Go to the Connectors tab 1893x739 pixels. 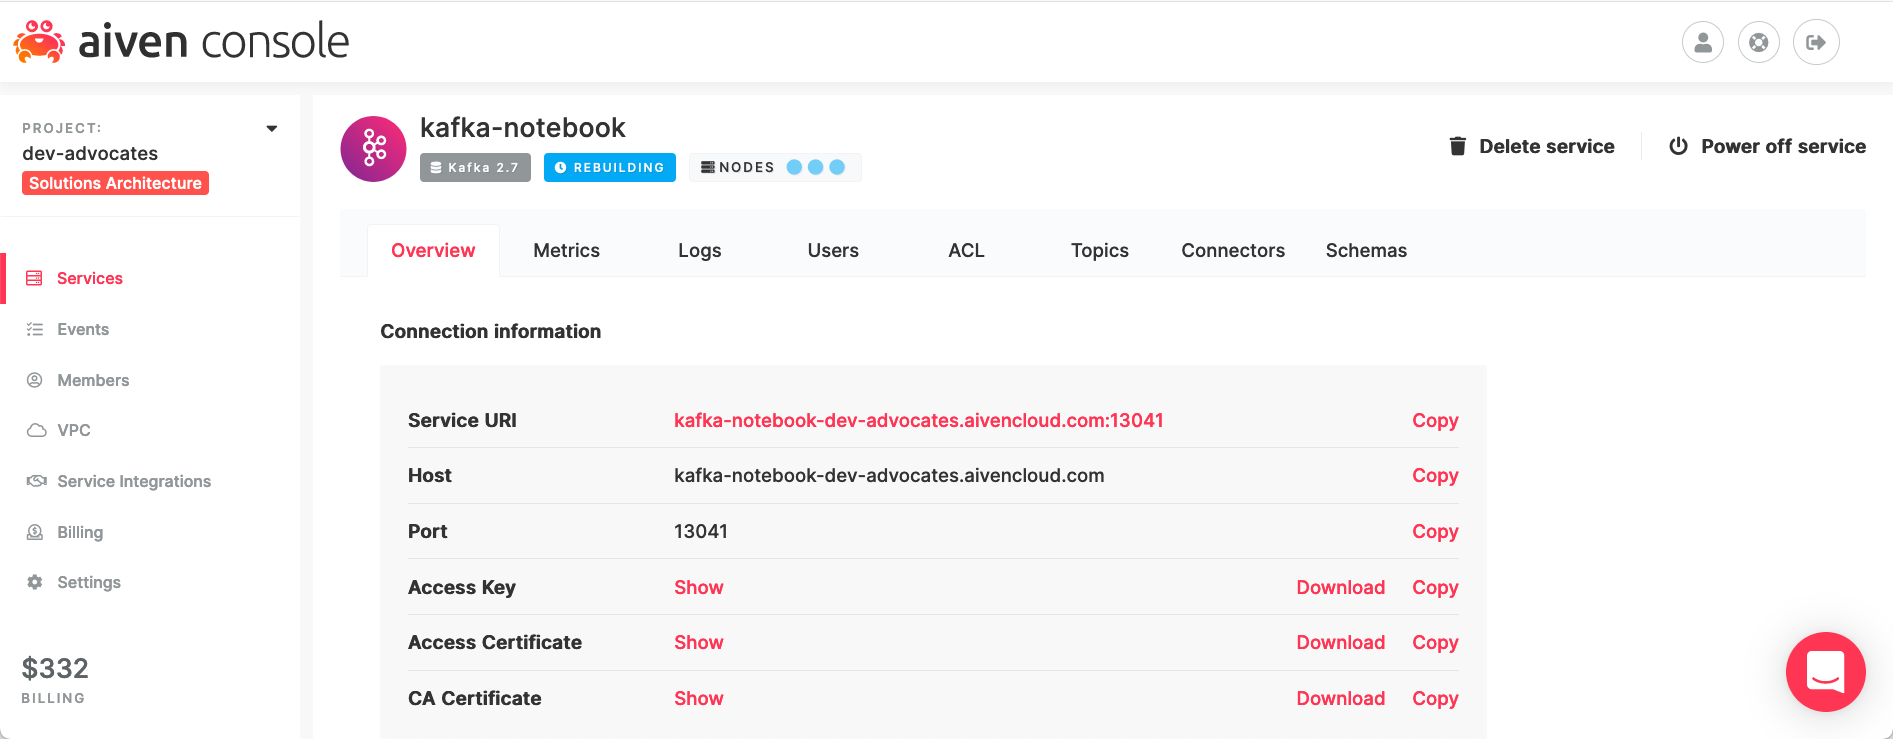[x=1233, y=250]
